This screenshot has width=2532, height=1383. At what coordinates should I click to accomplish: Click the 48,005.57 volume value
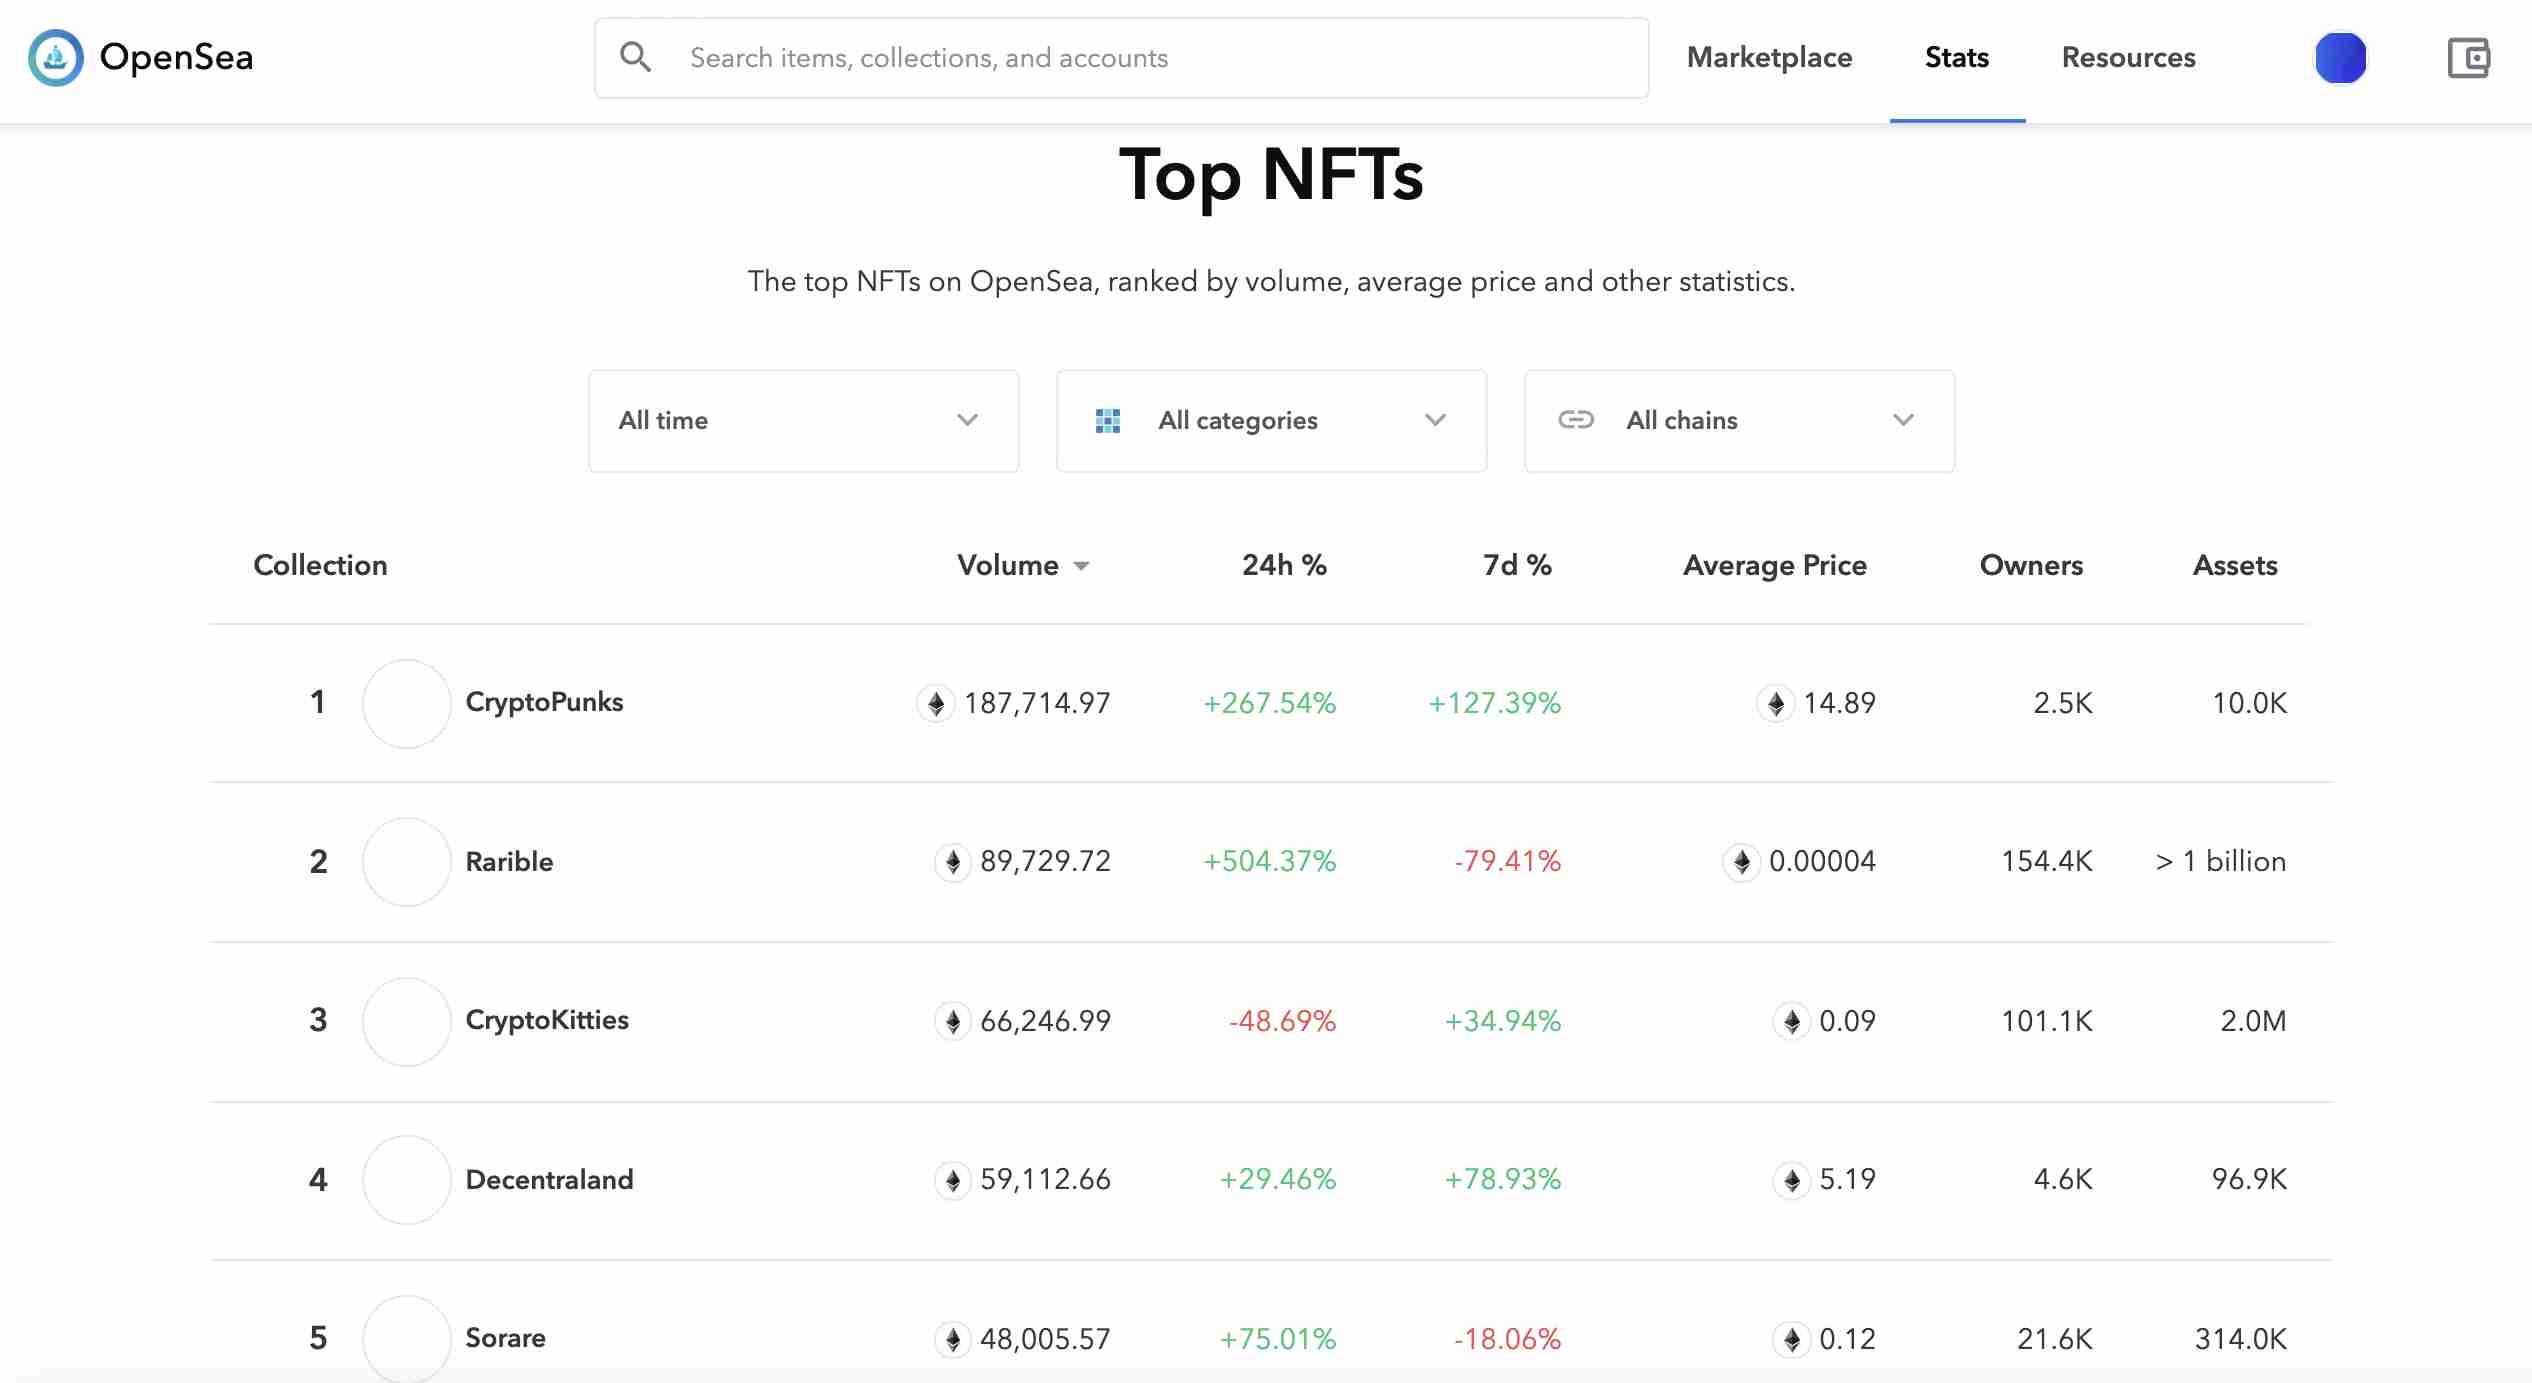pyautogui.click(x=1045, y=1339)
